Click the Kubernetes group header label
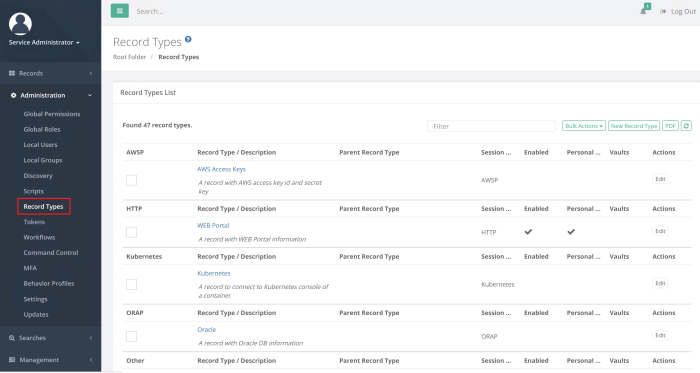The width and height of the screenshot is (700, 373). click(144, 257)
